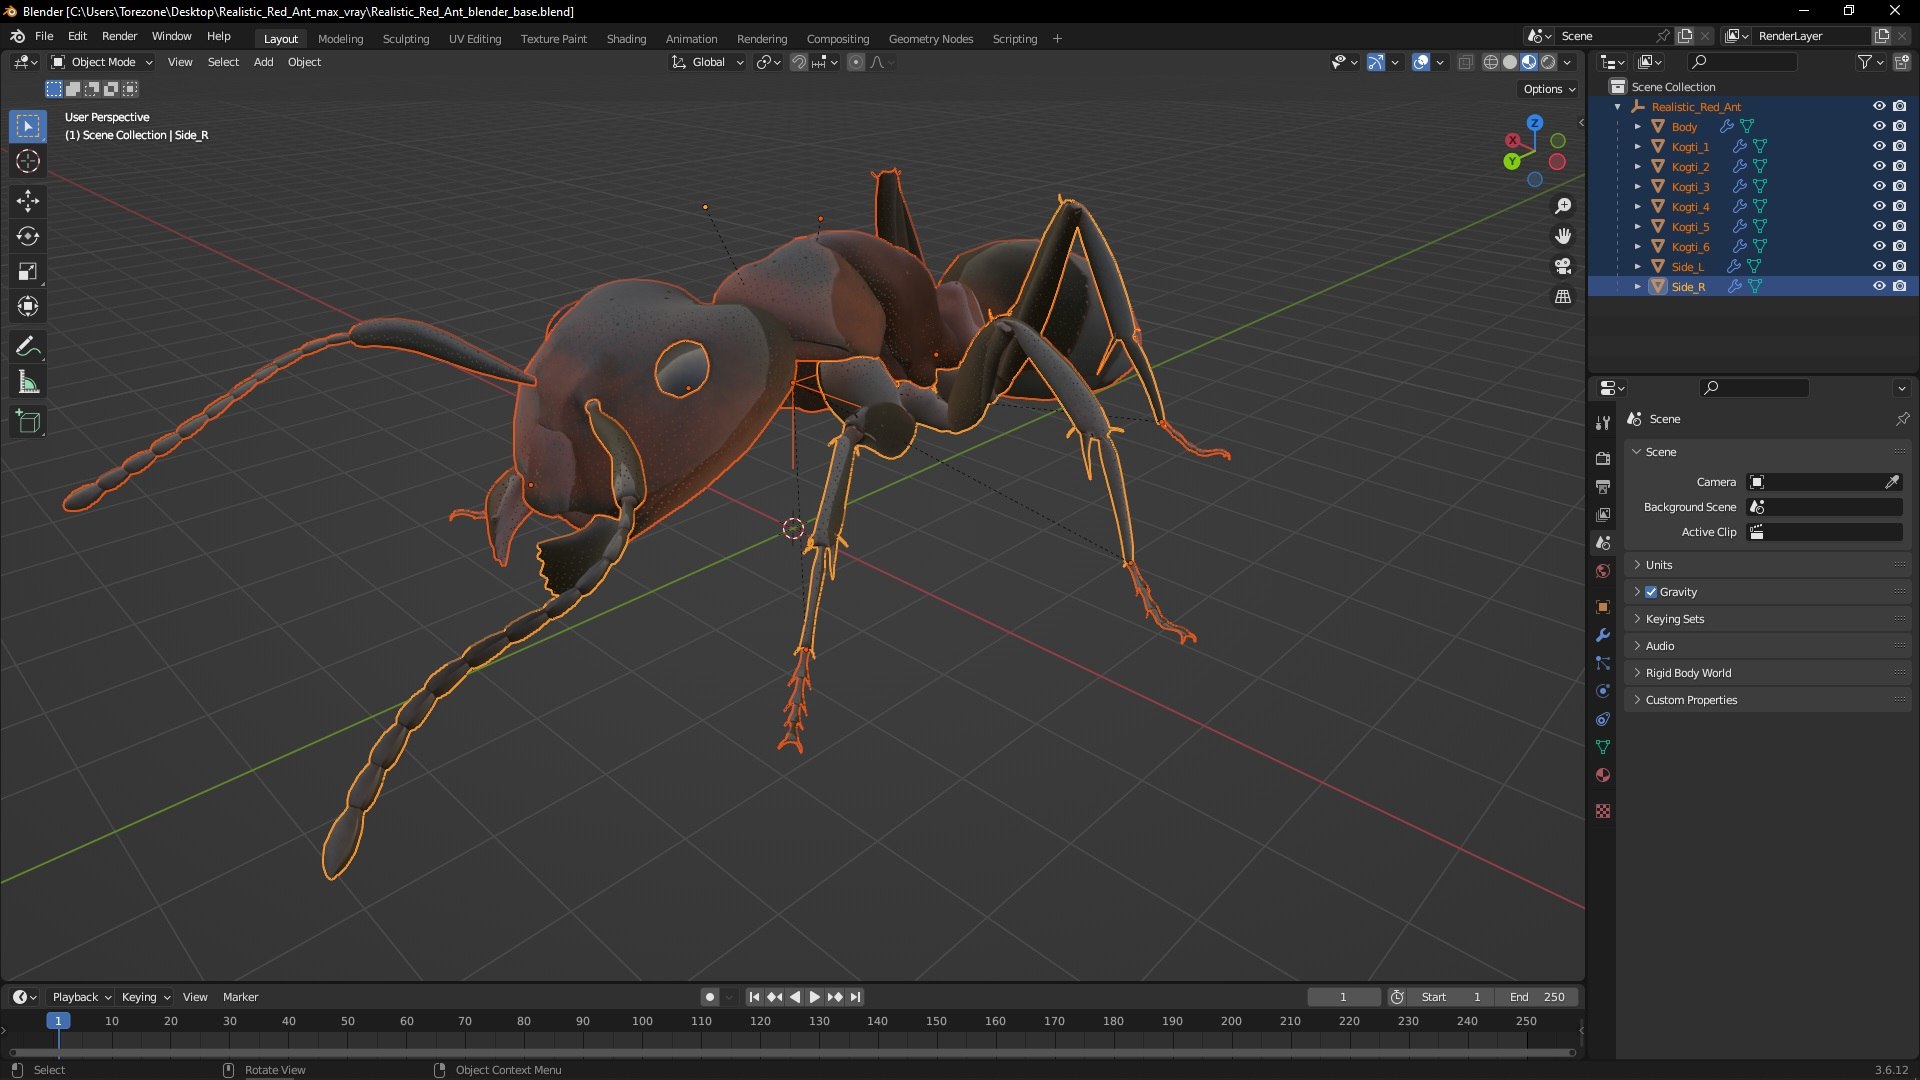This screenshot has height=1080, width=1920.
Task: Click the current frame field
Action: 1343,997
